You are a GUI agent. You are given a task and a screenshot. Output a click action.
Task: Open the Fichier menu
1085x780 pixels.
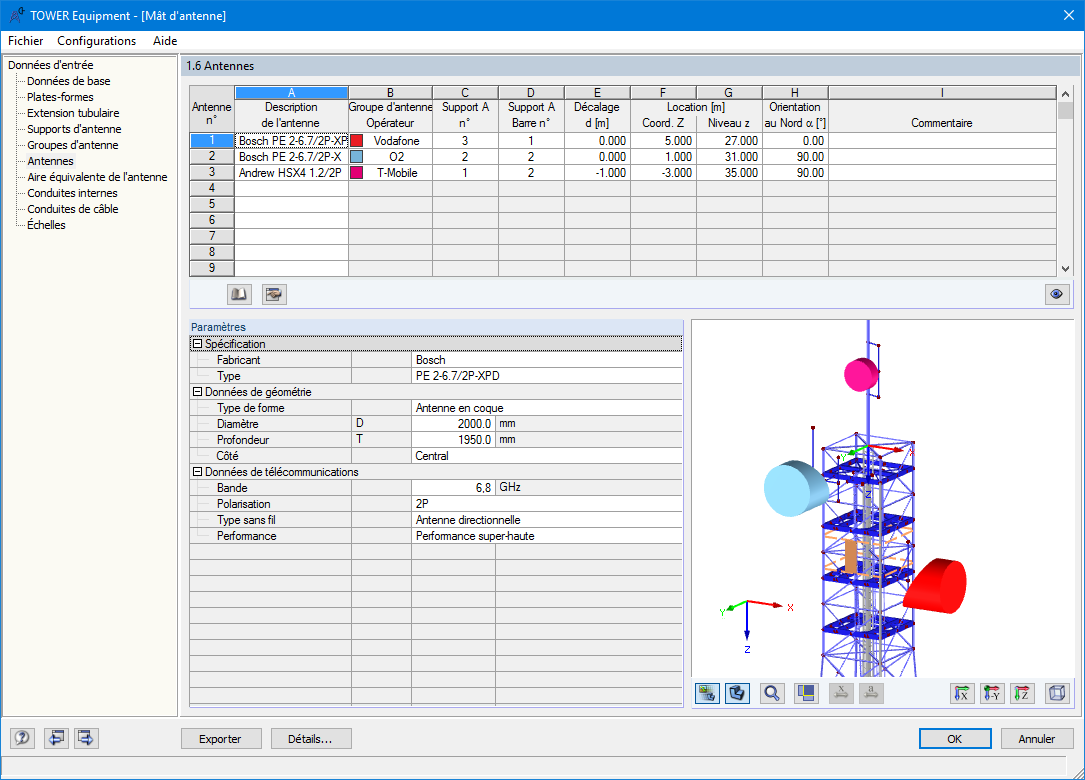(26, 41)
